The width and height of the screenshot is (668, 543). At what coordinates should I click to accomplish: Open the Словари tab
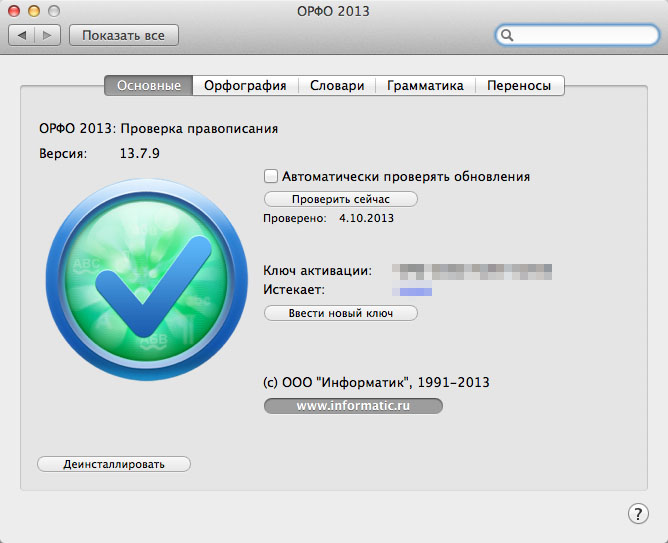pos(337,86)
